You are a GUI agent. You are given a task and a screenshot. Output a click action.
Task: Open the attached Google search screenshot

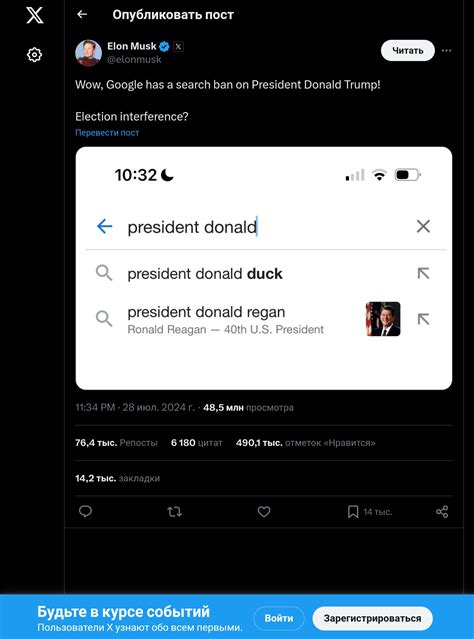point(264,268)
